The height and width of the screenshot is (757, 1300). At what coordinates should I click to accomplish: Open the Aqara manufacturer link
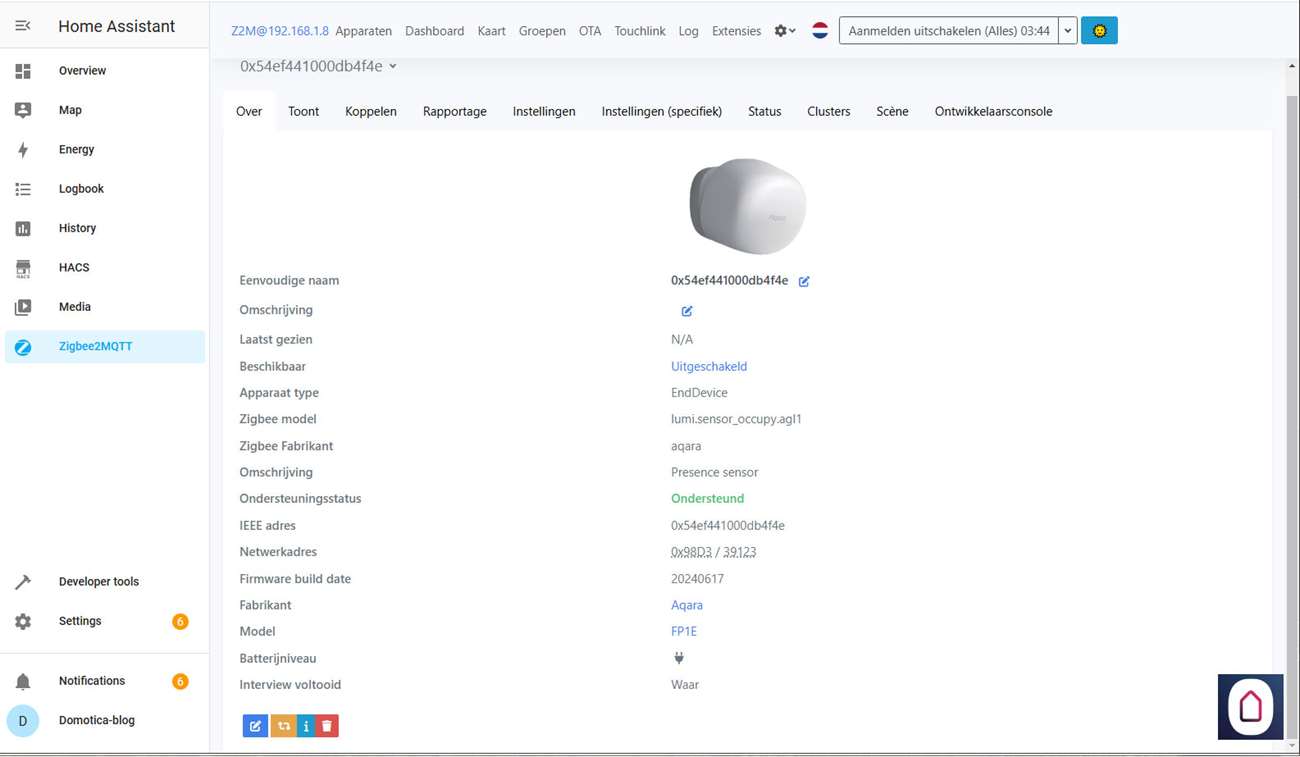[x=686, y=605]
